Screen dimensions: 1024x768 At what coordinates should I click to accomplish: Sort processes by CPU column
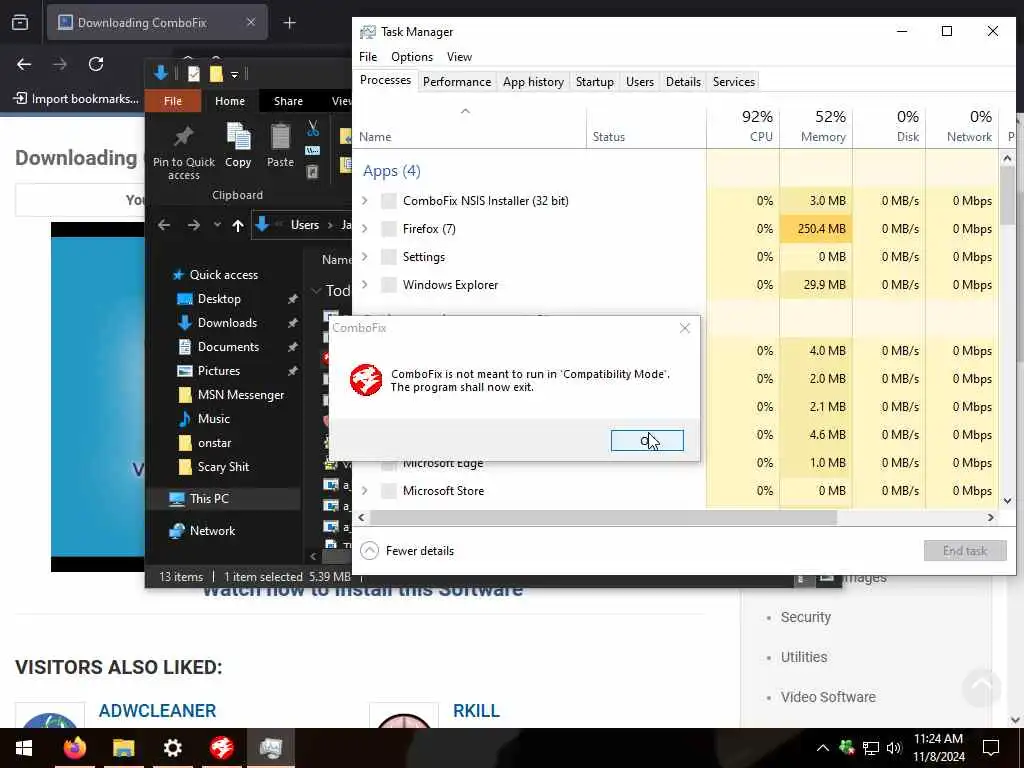coord(743,127)
